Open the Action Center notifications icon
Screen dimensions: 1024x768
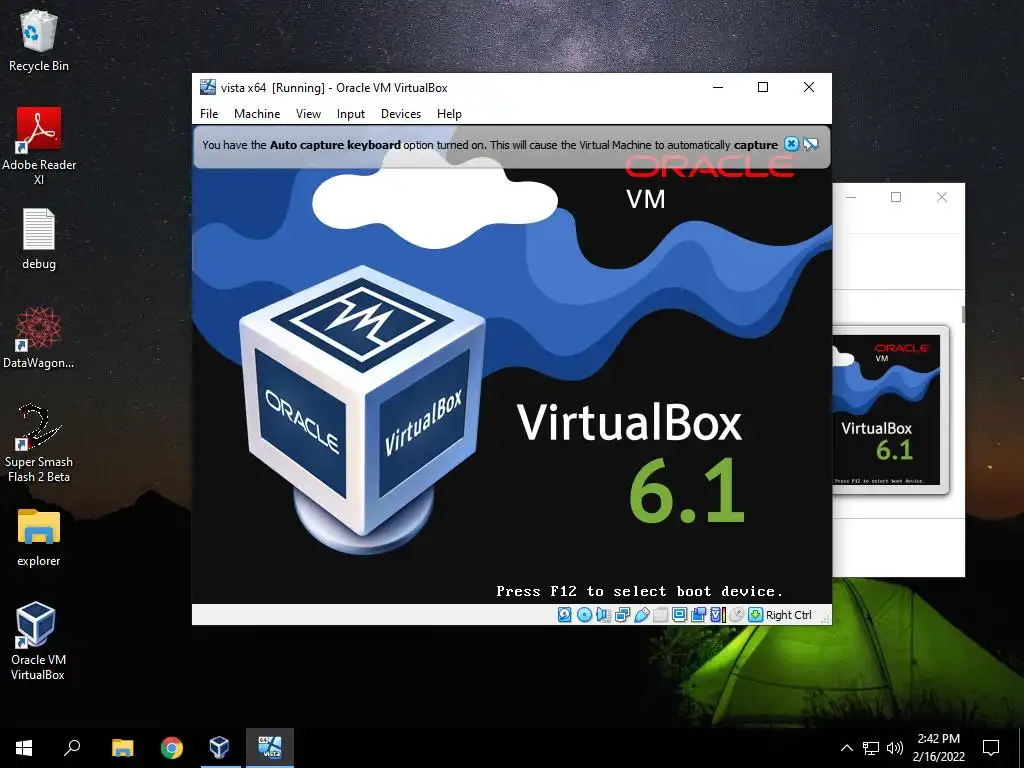pyautogui.click(x=991, y=748)
